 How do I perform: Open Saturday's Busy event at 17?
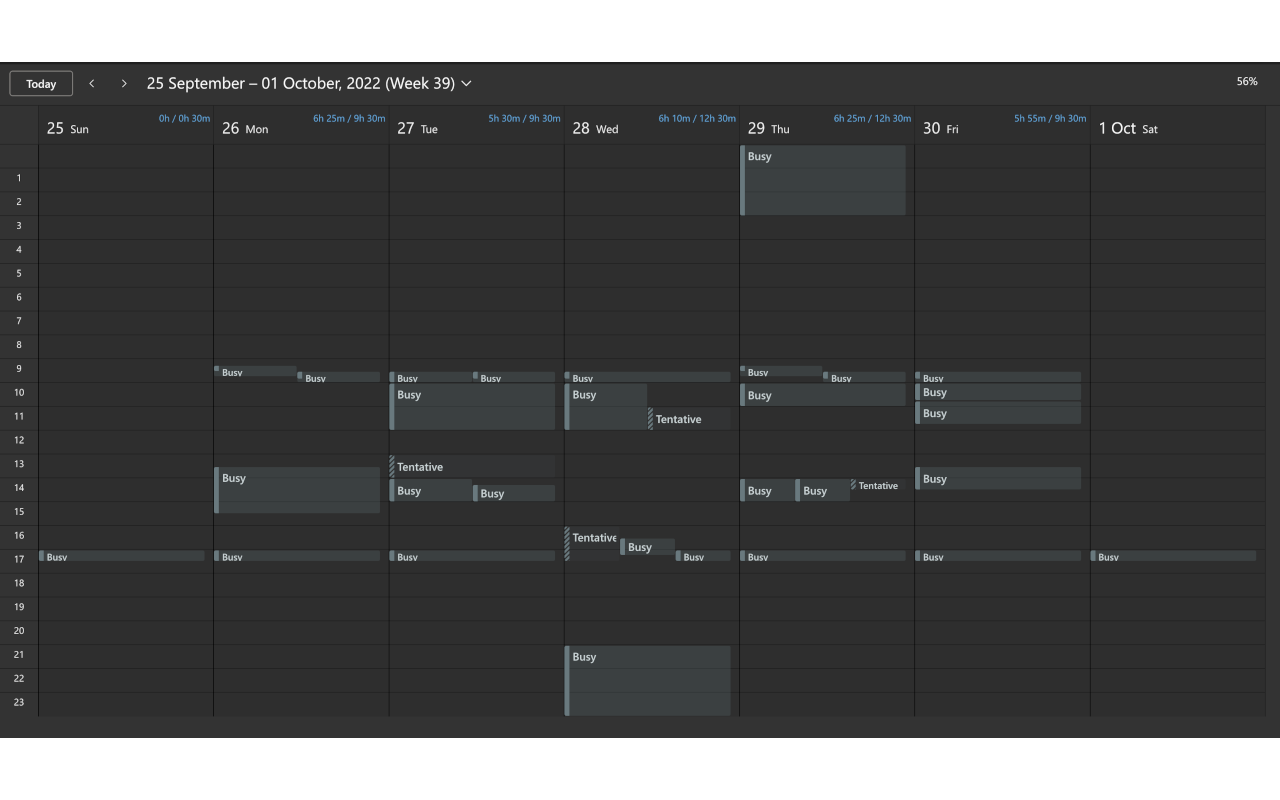click(x=1173, y=556)
